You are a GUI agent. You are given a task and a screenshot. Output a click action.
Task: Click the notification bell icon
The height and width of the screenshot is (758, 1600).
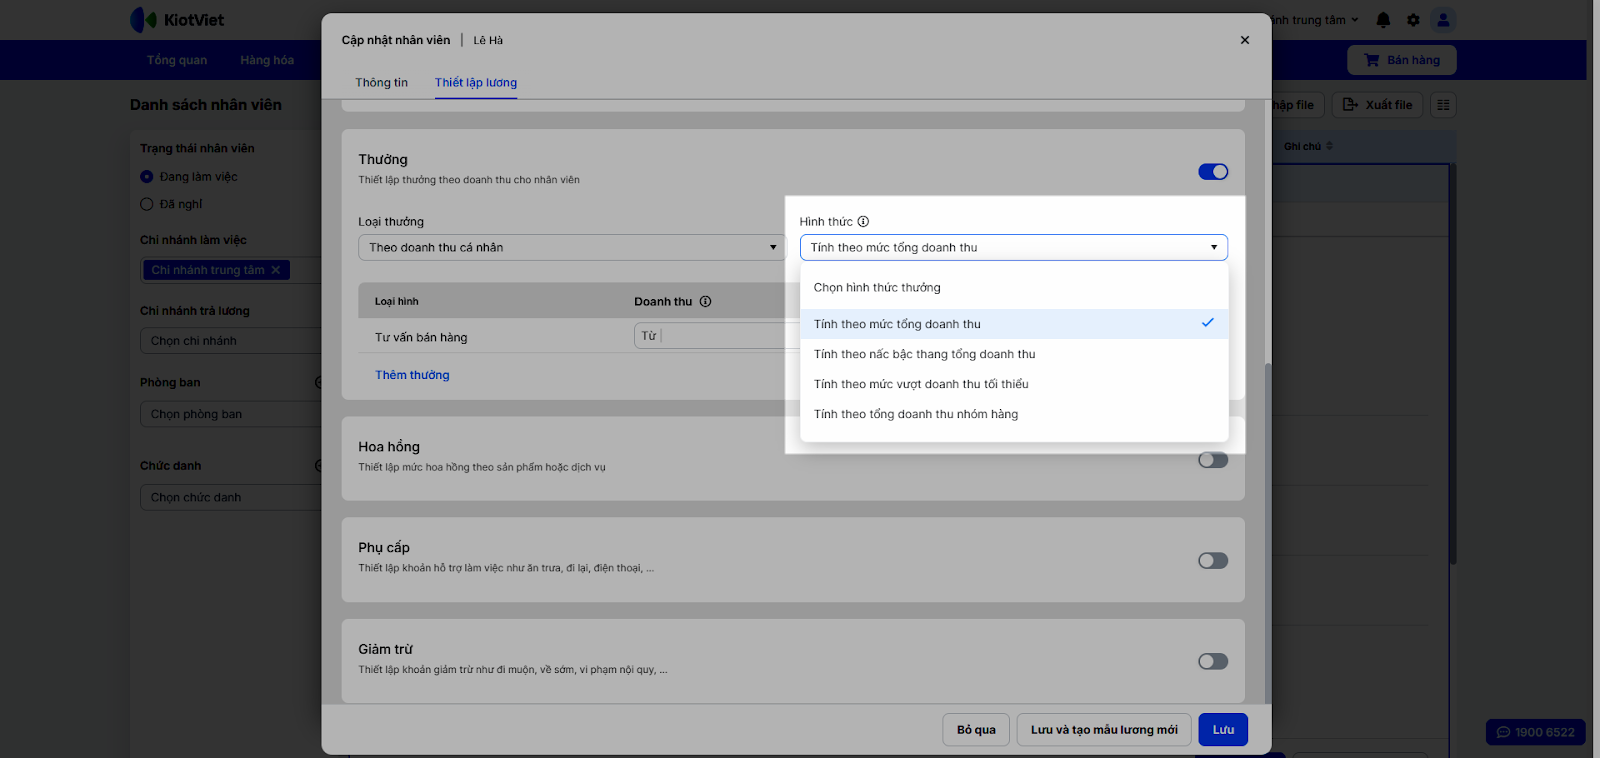click(1383, 20)
